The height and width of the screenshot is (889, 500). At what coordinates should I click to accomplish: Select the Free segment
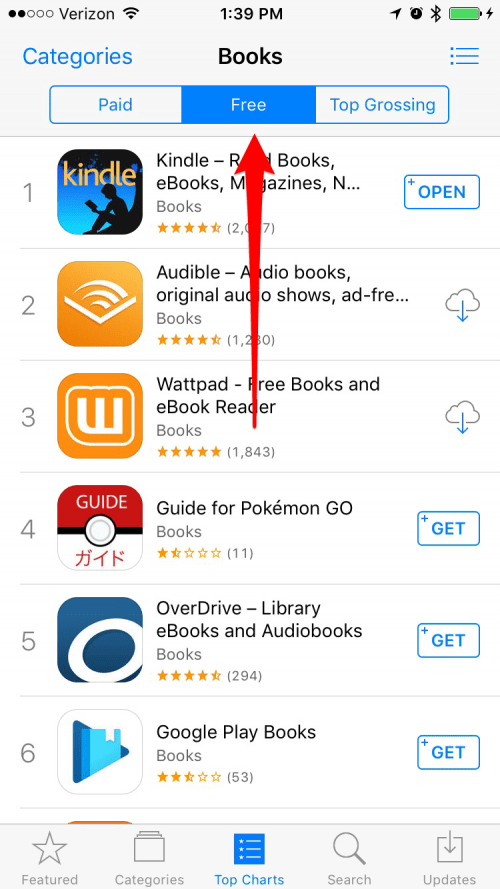click(x=248, y=105)
